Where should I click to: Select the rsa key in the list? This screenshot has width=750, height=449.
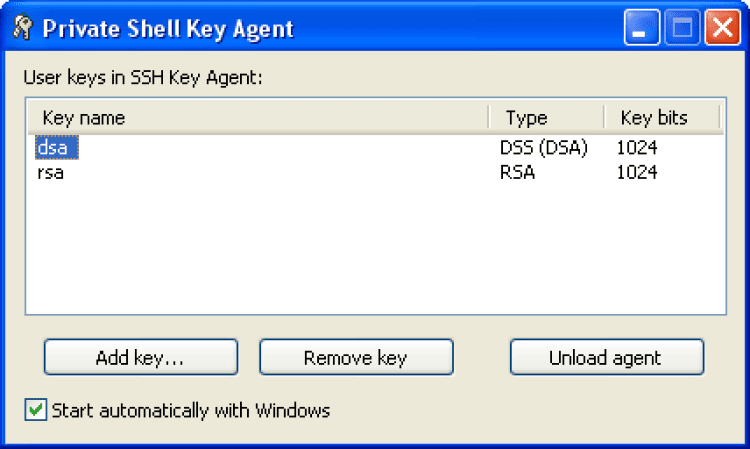50,172
